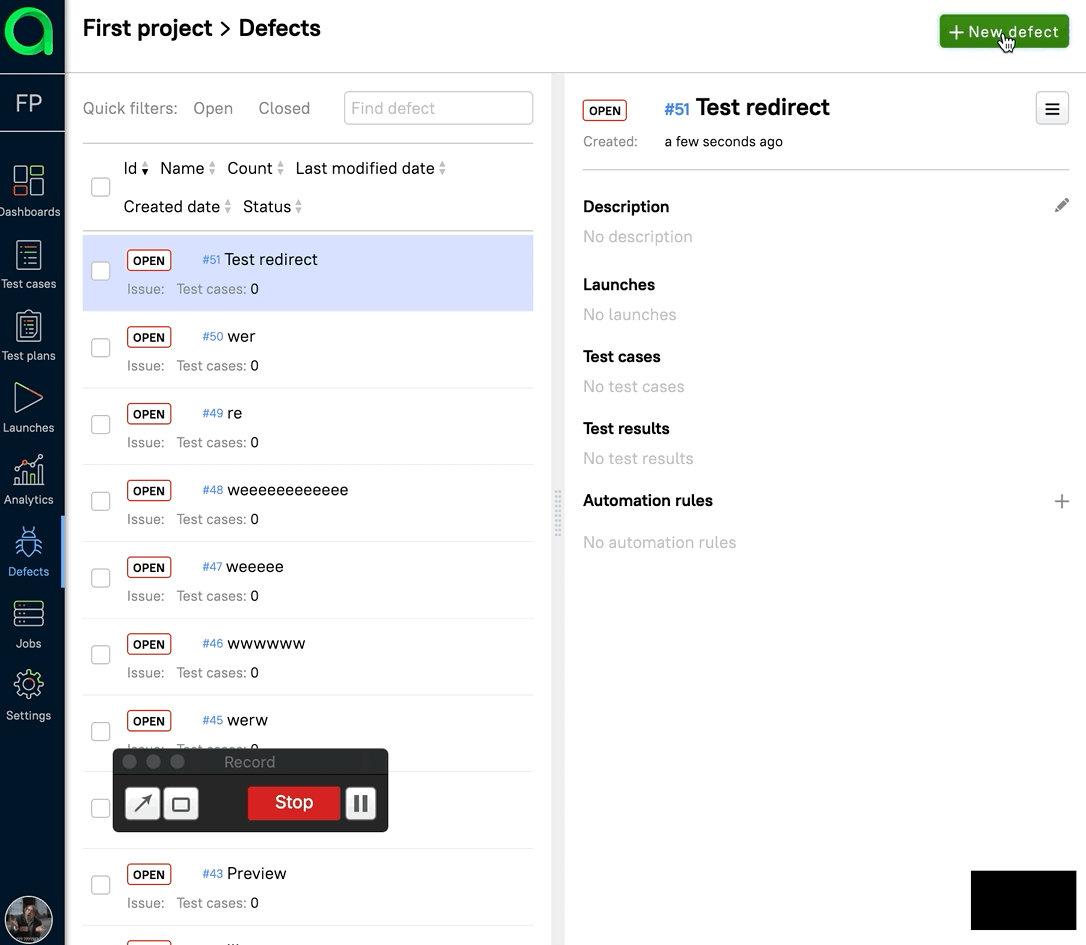Click the Find defect search field
1086x945 pixels.
438,108
